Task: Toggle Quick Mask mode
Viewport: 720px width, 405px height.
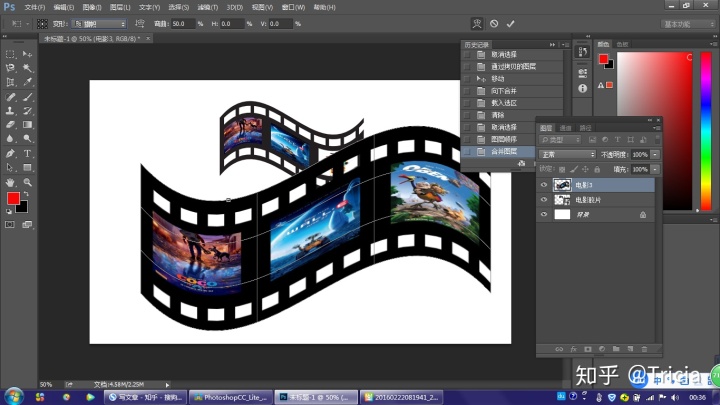Action: coord(10,225)
